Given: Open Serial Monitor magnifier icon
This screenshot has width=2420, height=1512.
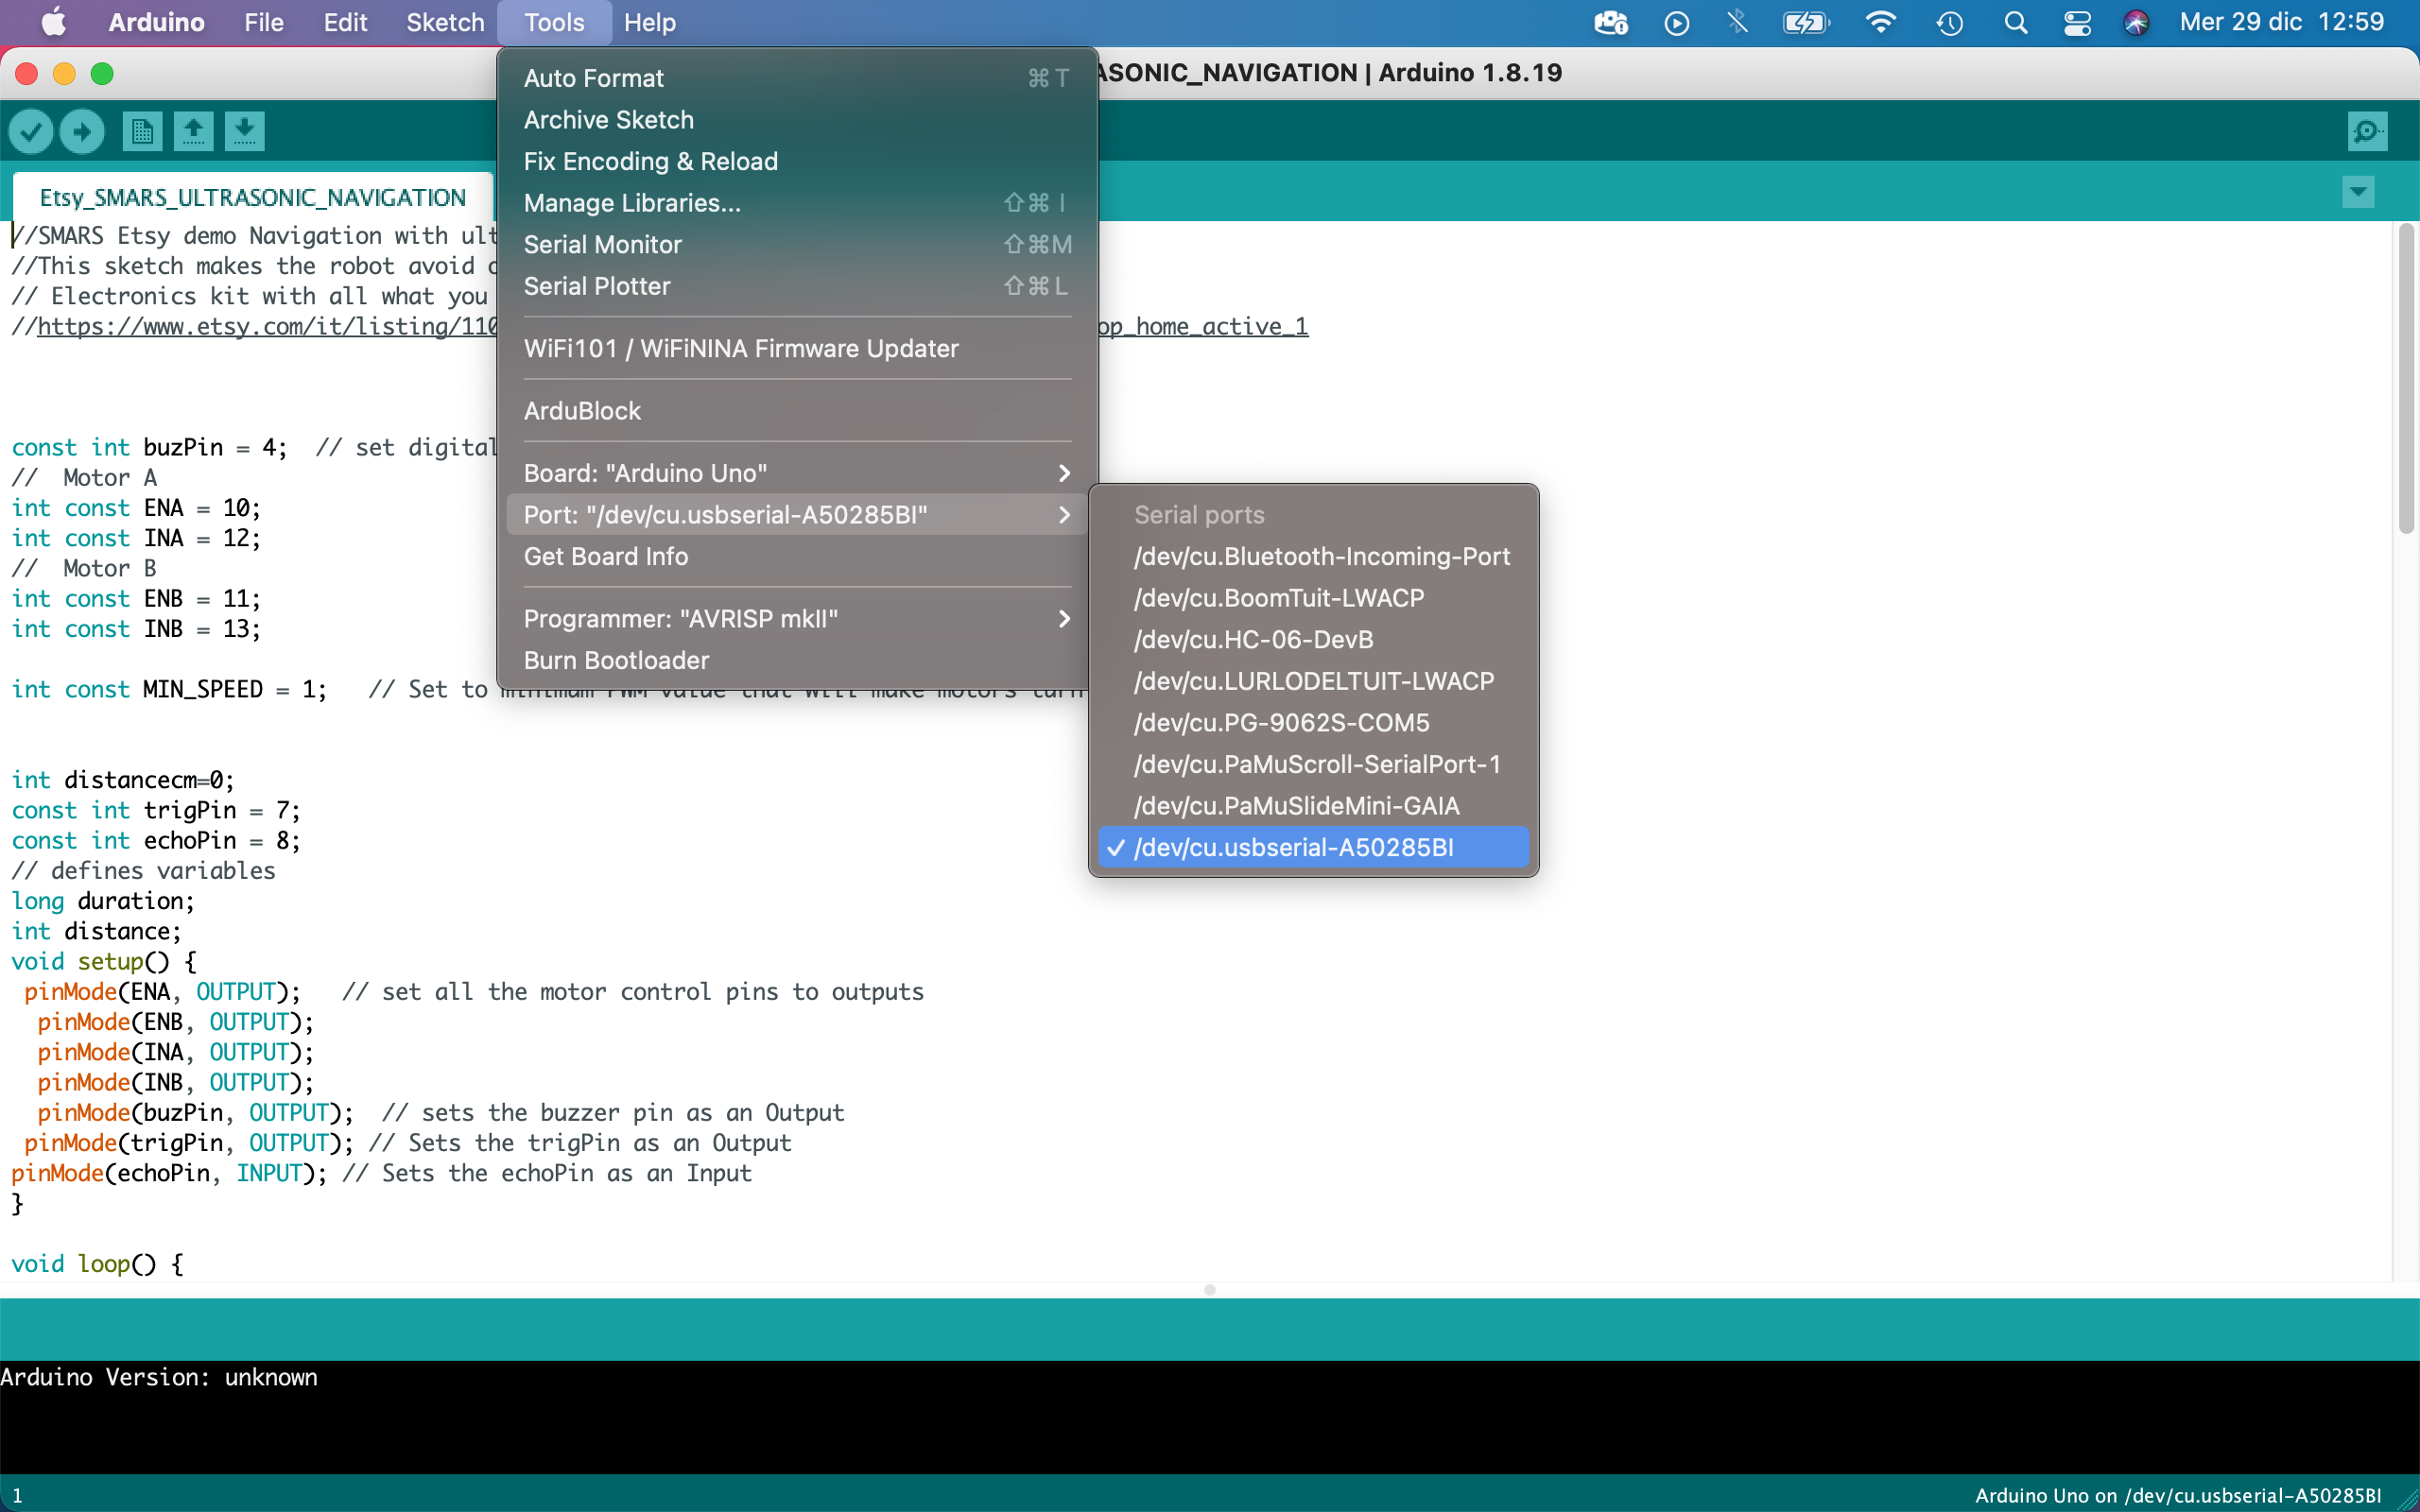Looking at the screenshot, I should (x=2367, y=131).
